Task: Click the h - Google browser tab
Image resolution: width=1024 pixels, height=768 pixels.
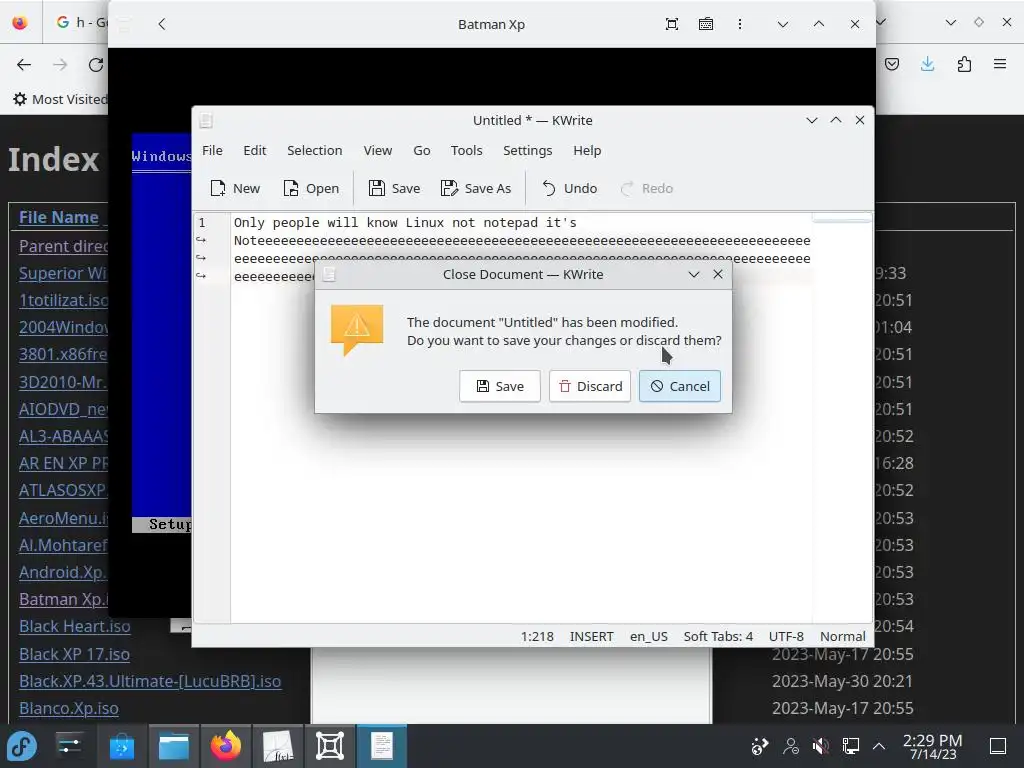Action: (83, 22)
